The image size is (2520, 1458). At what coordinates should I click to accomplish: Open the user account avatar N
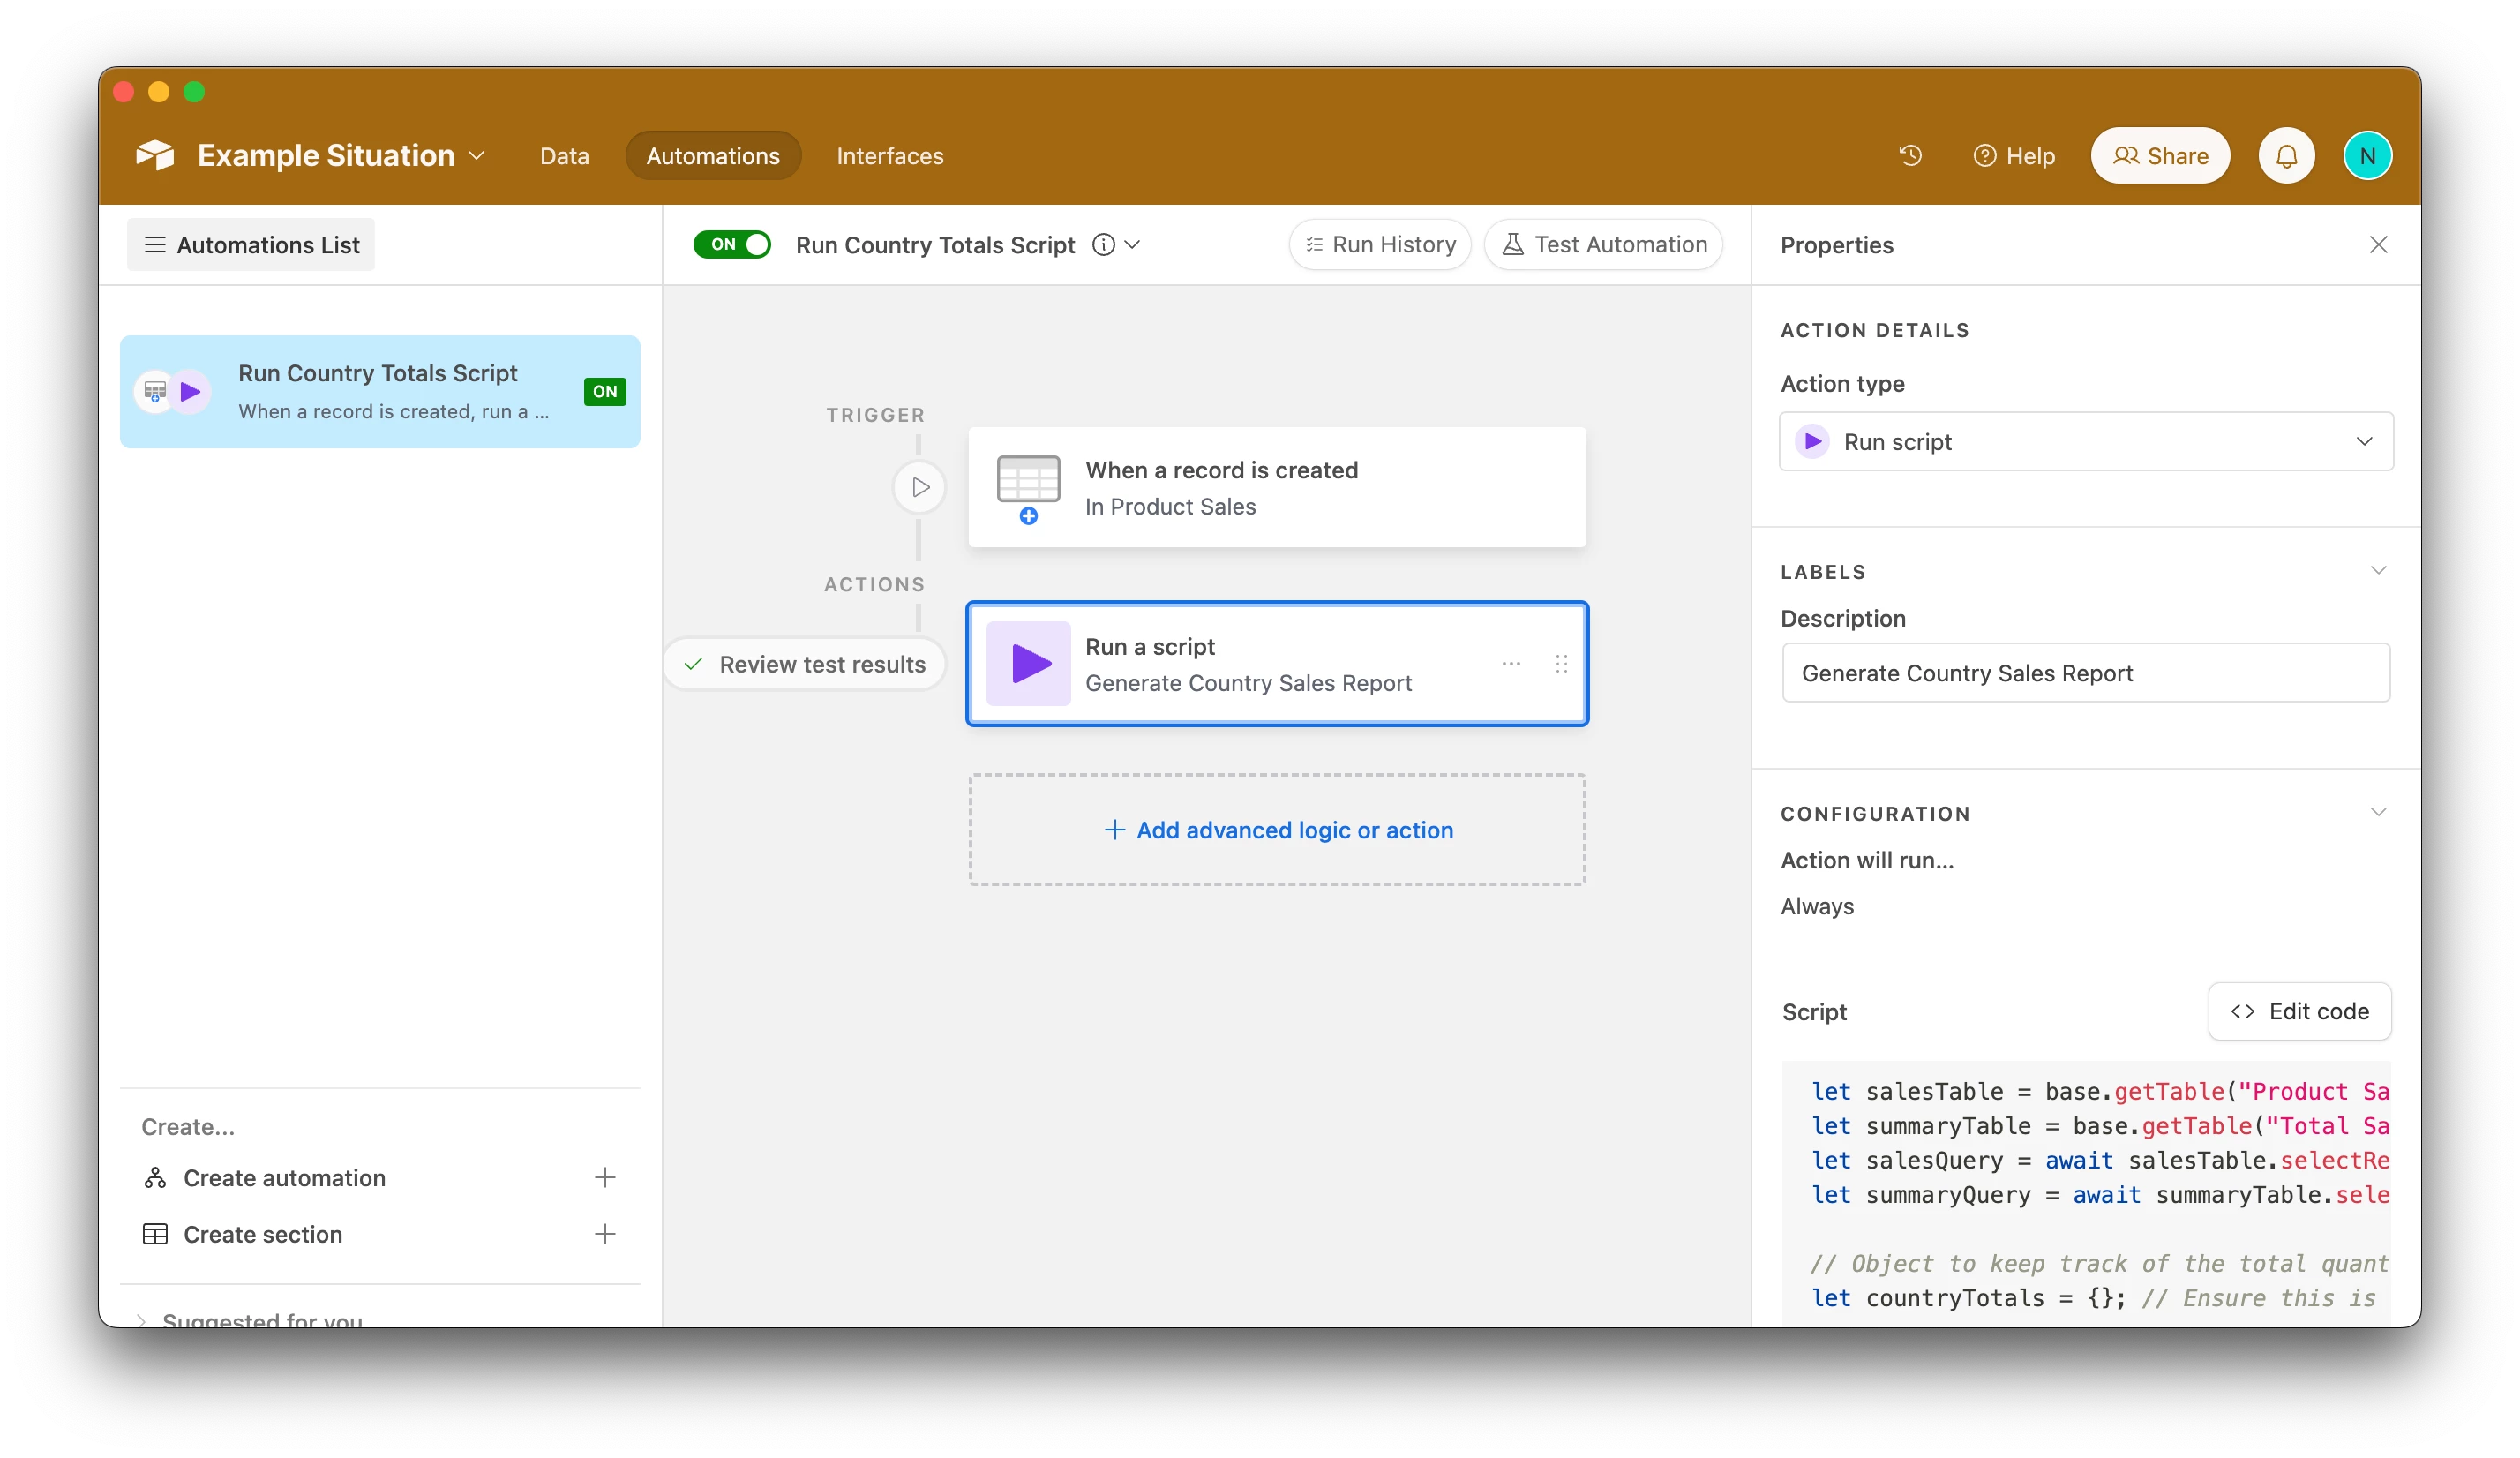coord(2367,156)
